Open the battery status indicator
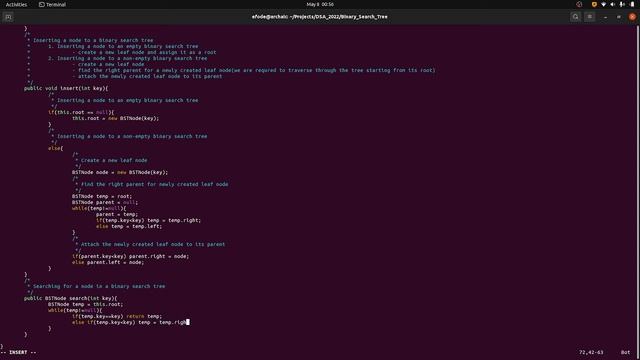Viewport: 640px width, 360px height. pyautogui.click(x=633, y=4)
